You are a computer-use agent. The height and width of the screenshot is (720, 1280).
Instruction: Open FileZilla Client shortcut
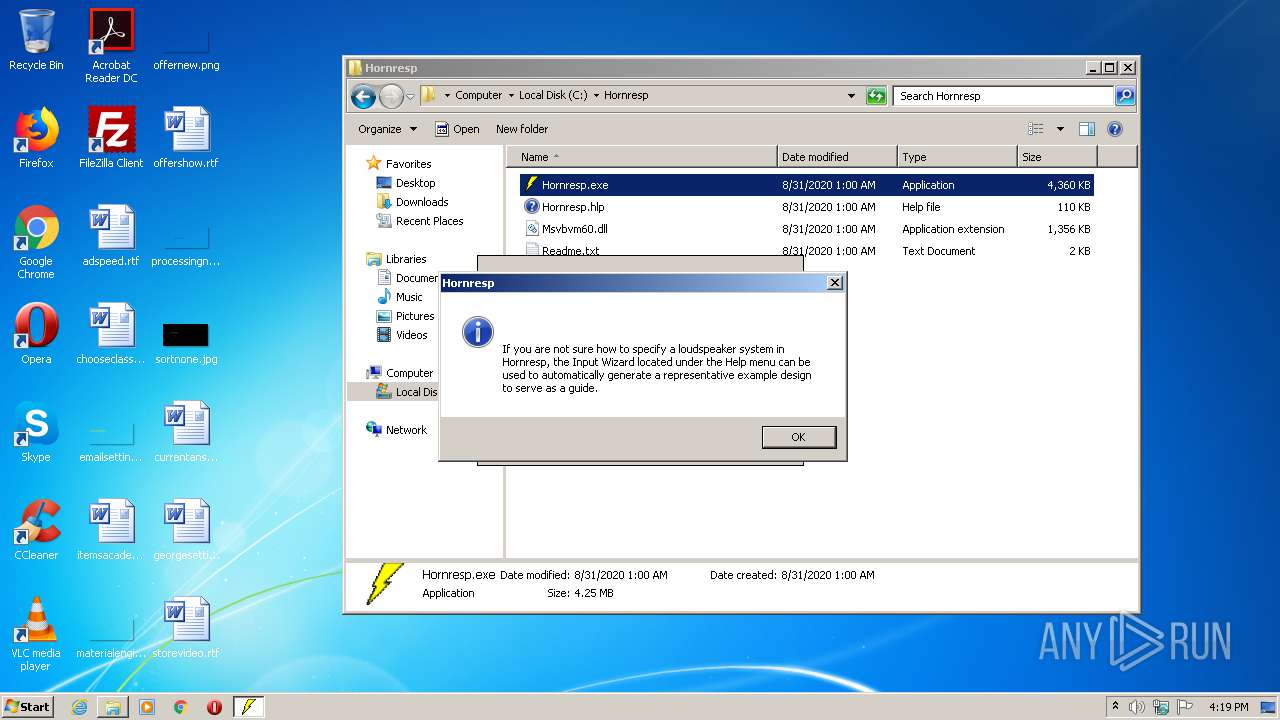(x=111, y=138)
